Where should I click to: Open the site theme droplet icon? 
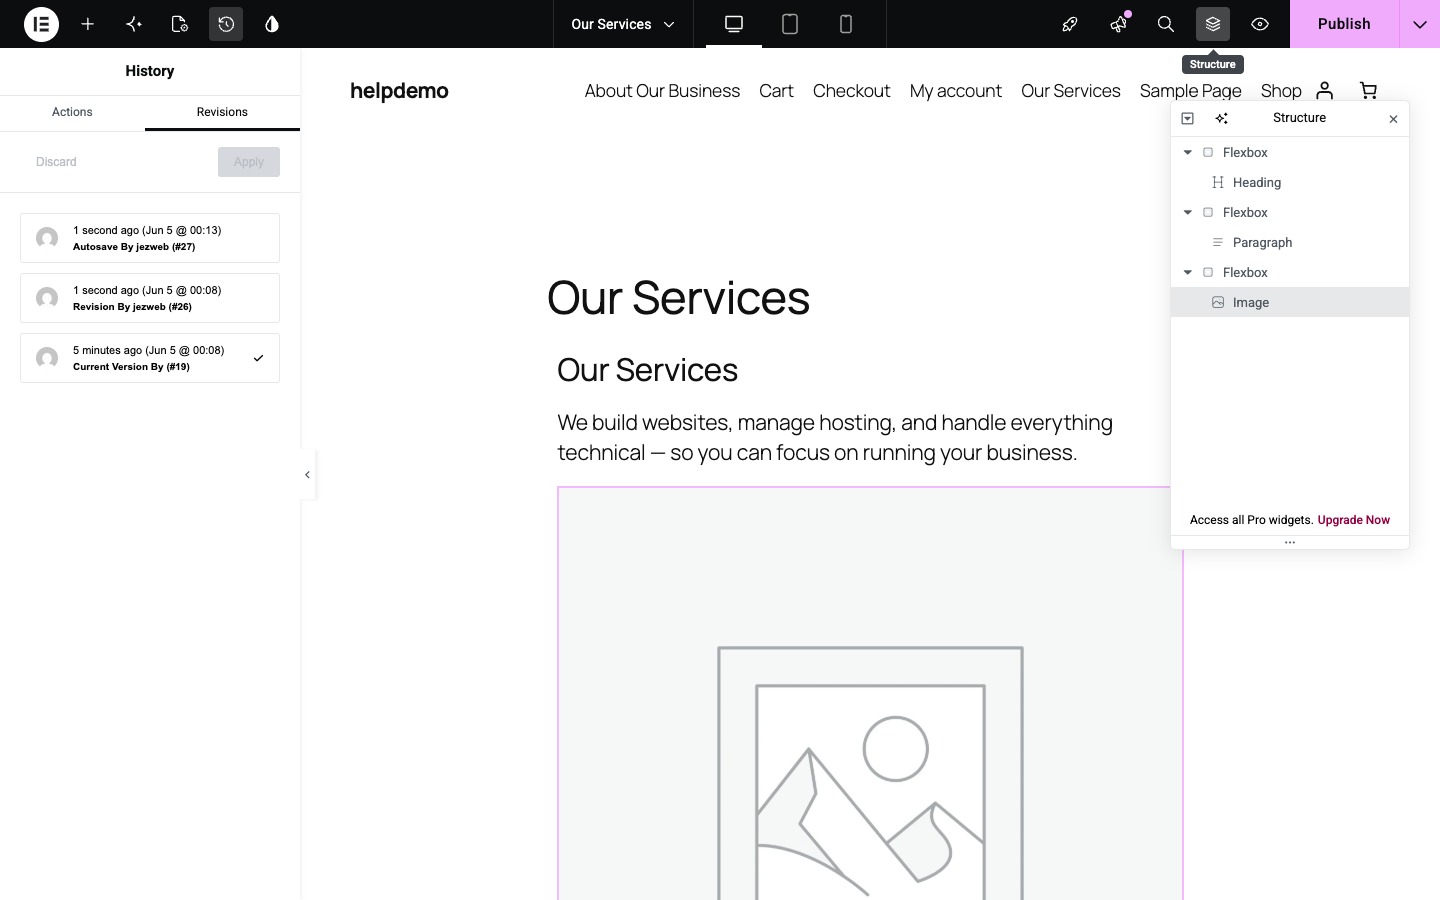click(x=272, y=24)
